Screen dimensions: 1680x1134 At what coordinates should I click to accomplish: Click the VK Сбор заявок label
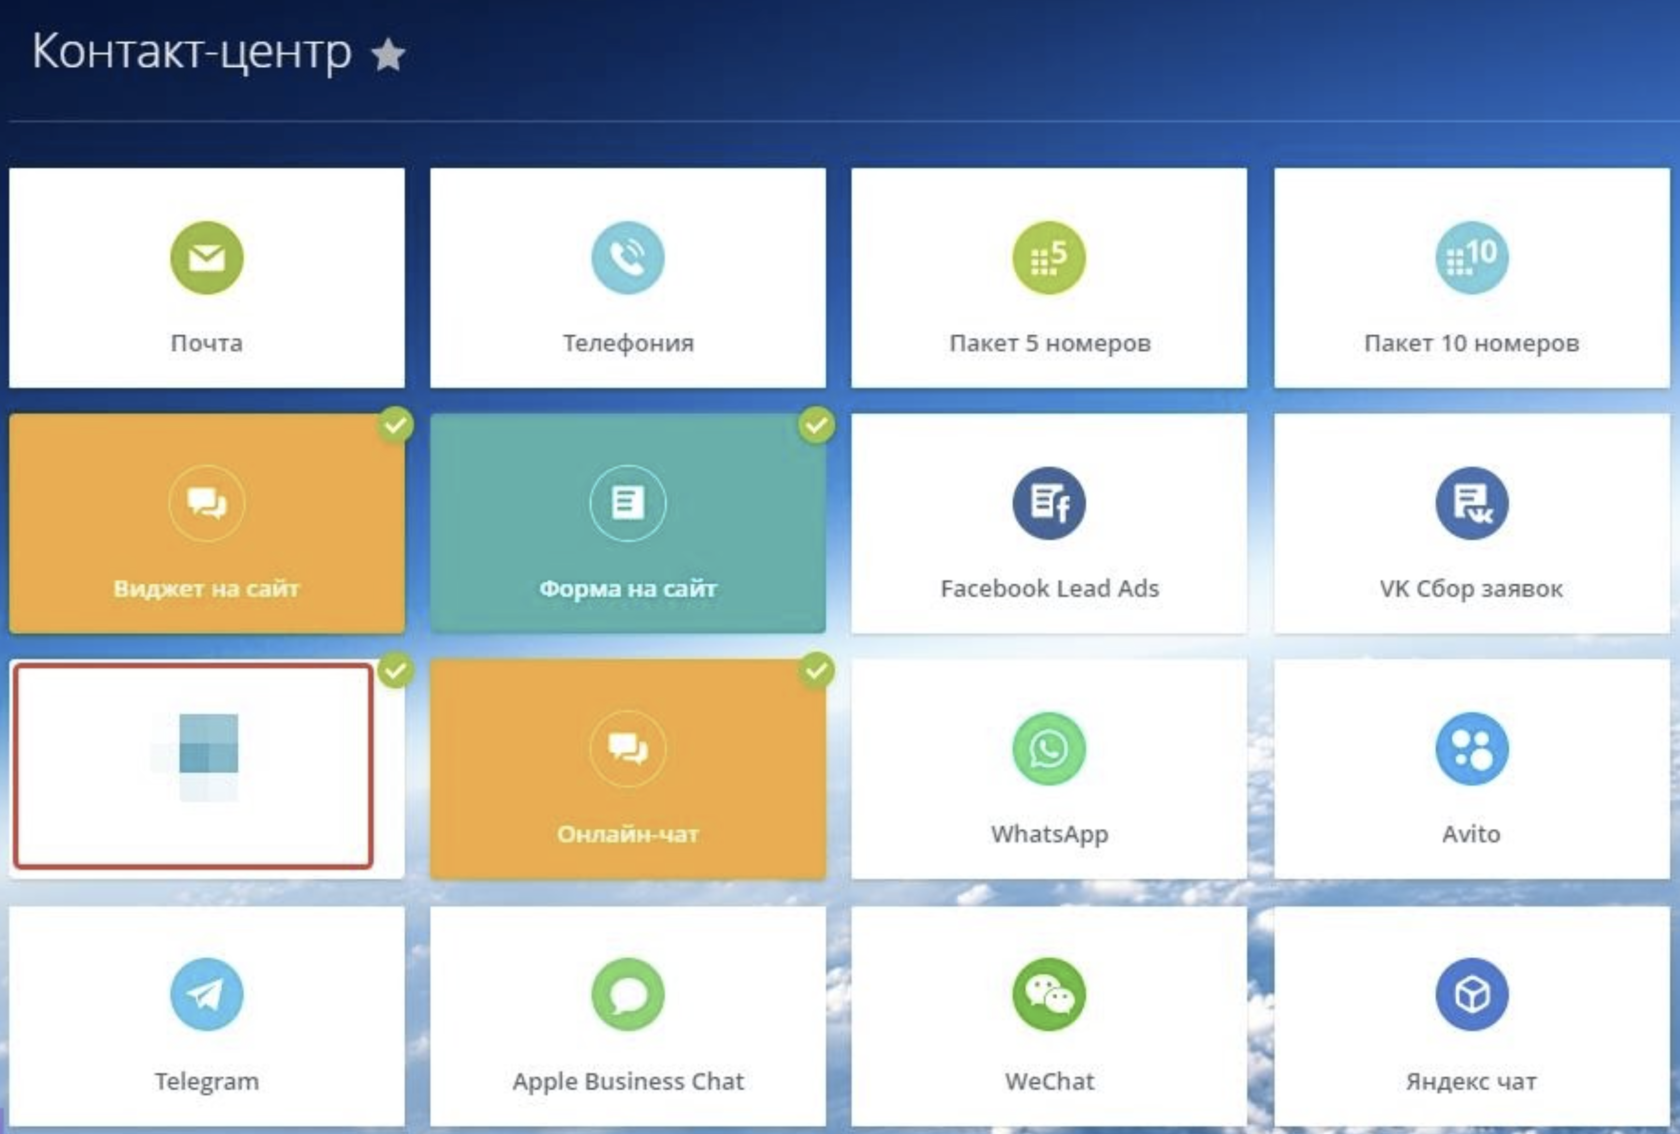pyautogui.click(x=1471, y=588)
